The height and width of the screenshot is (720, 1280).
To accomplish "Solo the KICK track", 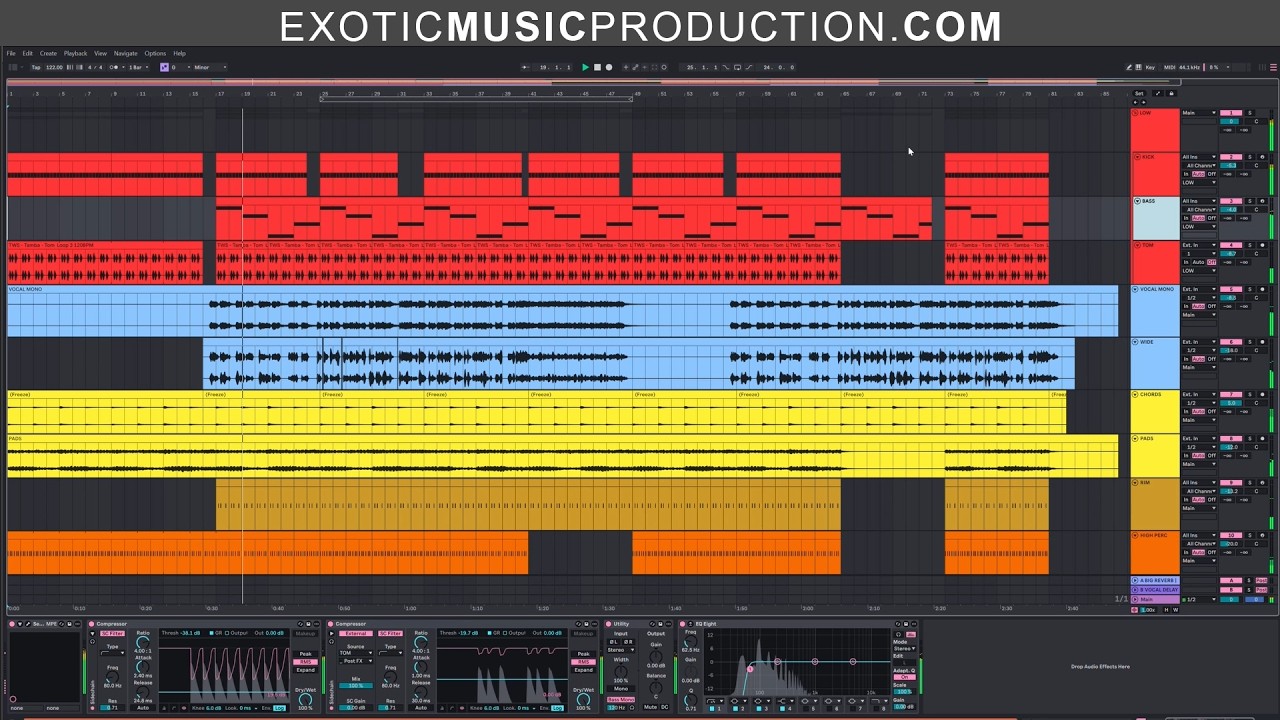I will [x=1250, y=157].
